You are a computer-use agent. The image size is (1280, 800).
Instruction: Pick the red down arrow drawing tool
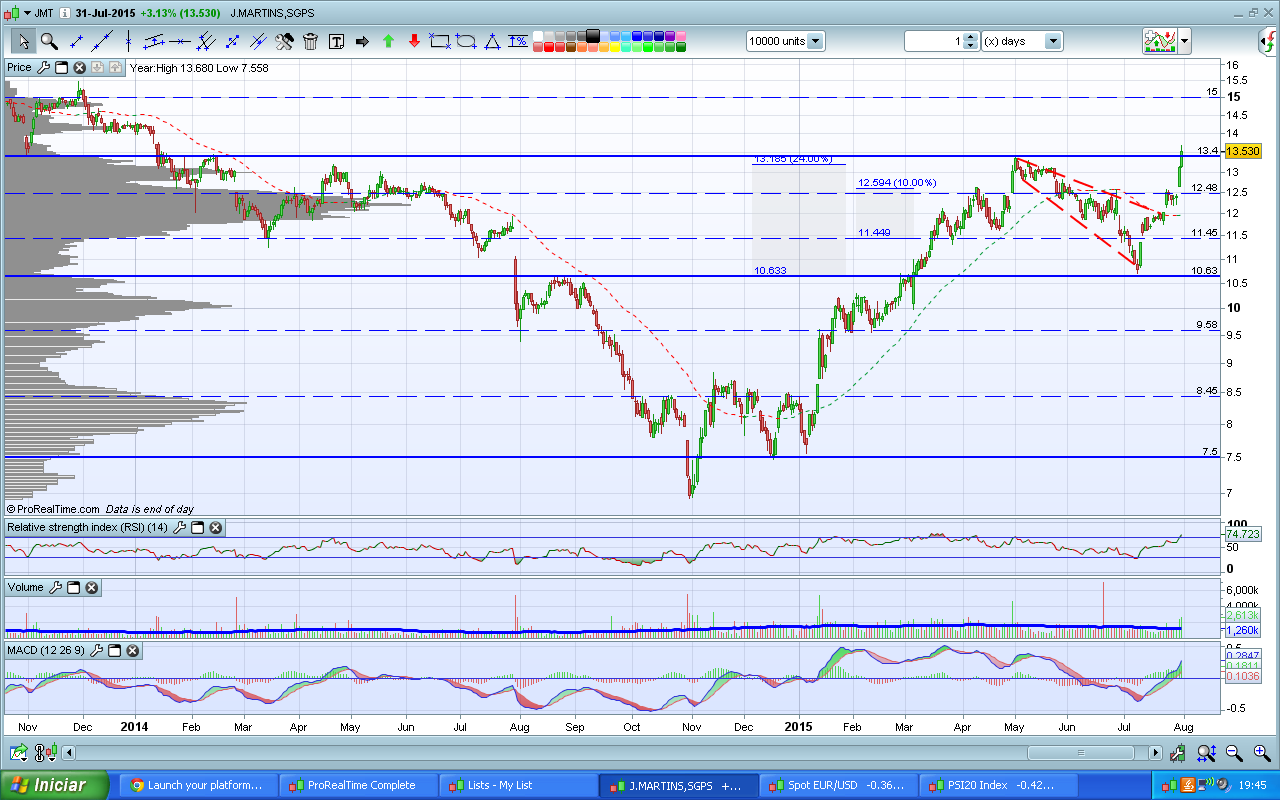click(414, 41)
